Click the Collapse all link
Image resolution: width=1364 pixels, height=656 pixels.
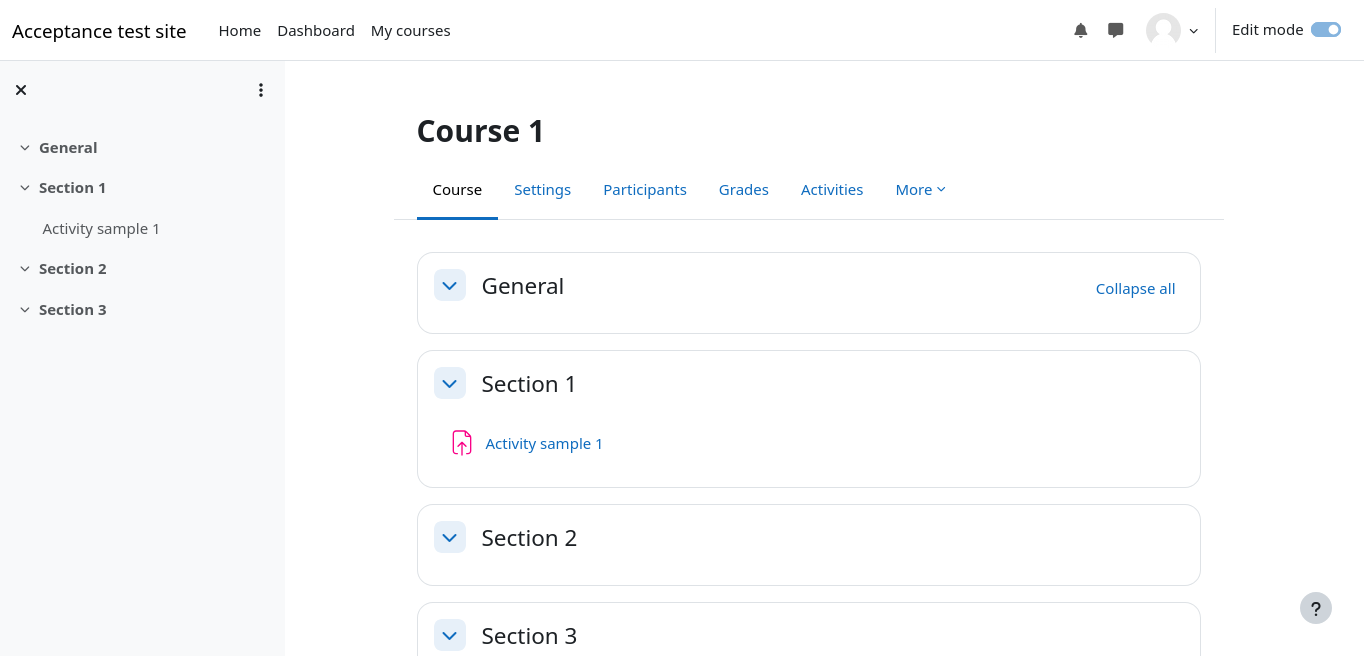click(1135, 289)
